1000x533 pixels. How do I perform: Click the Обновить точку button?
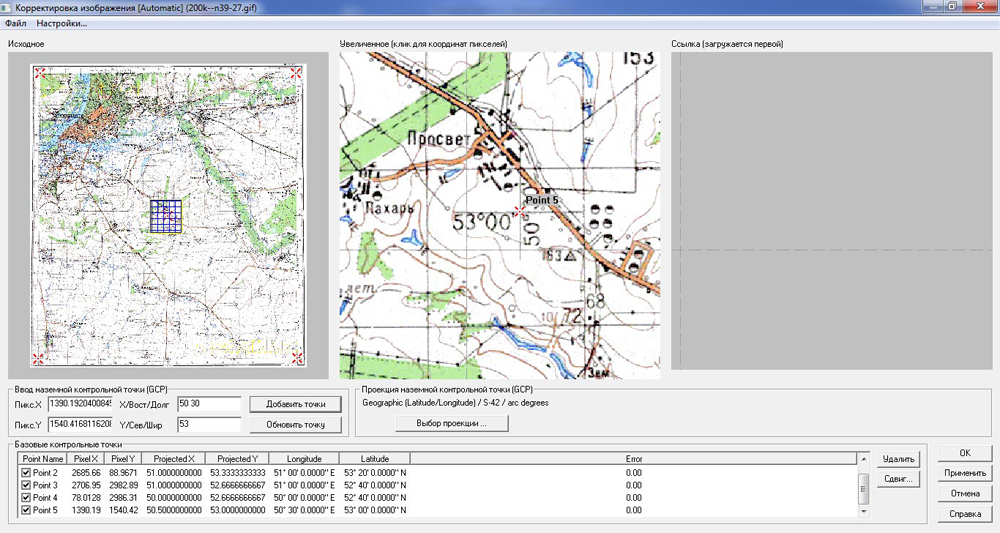(x=295, y=425)
